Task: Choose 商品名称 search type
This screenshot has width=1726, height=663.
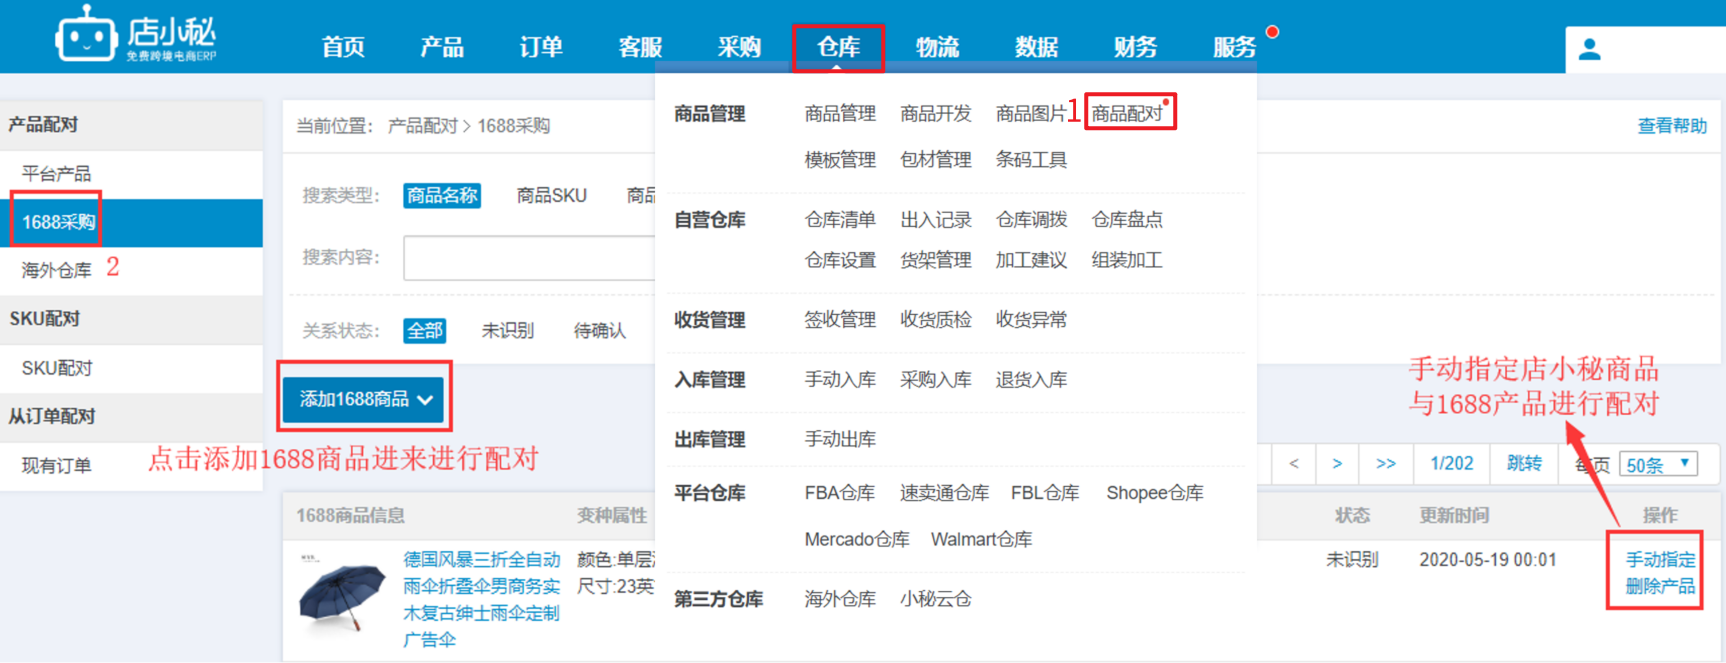Action: click(442, 195)
